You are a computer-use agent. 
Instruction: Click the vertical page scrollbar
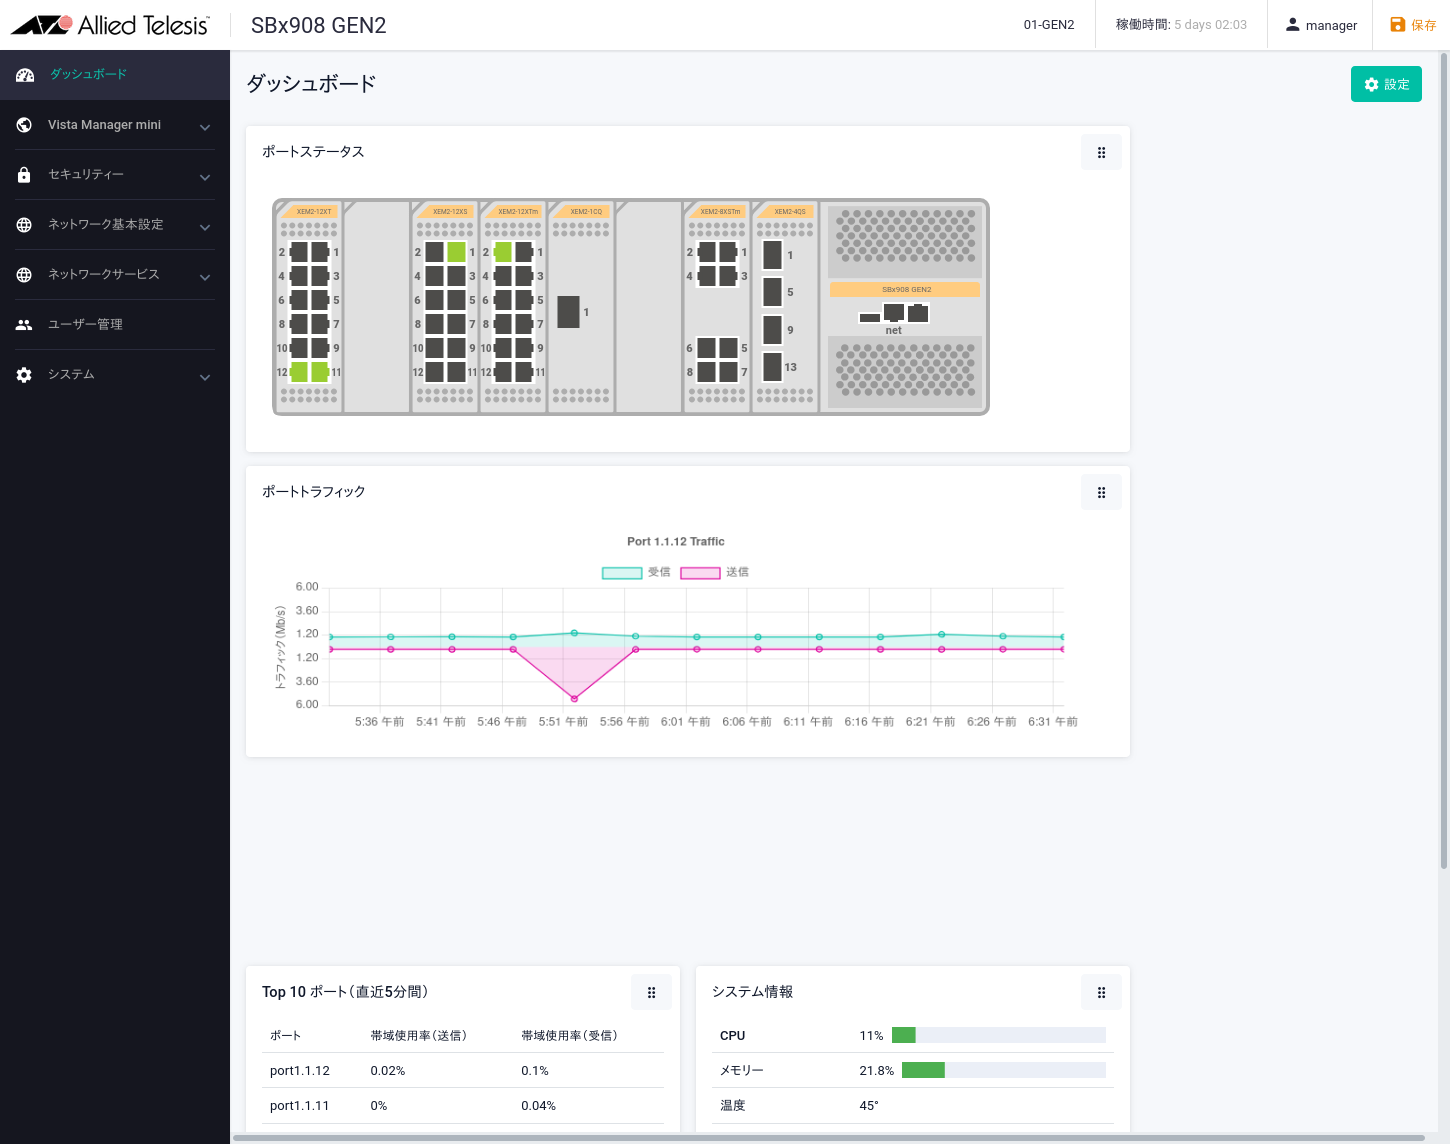pos(1443,460)
